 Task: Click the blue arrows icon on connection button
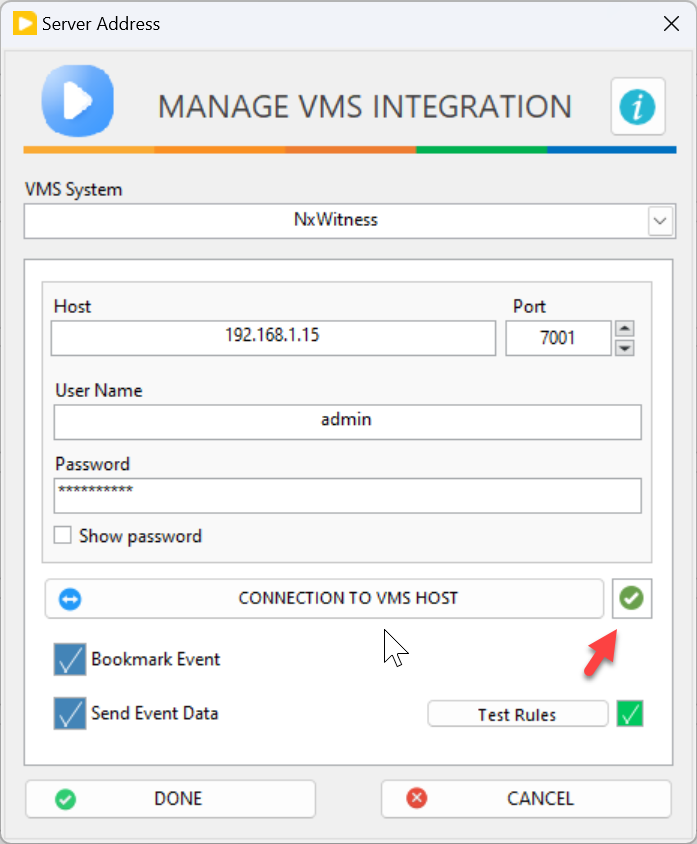tap(71, 599)
